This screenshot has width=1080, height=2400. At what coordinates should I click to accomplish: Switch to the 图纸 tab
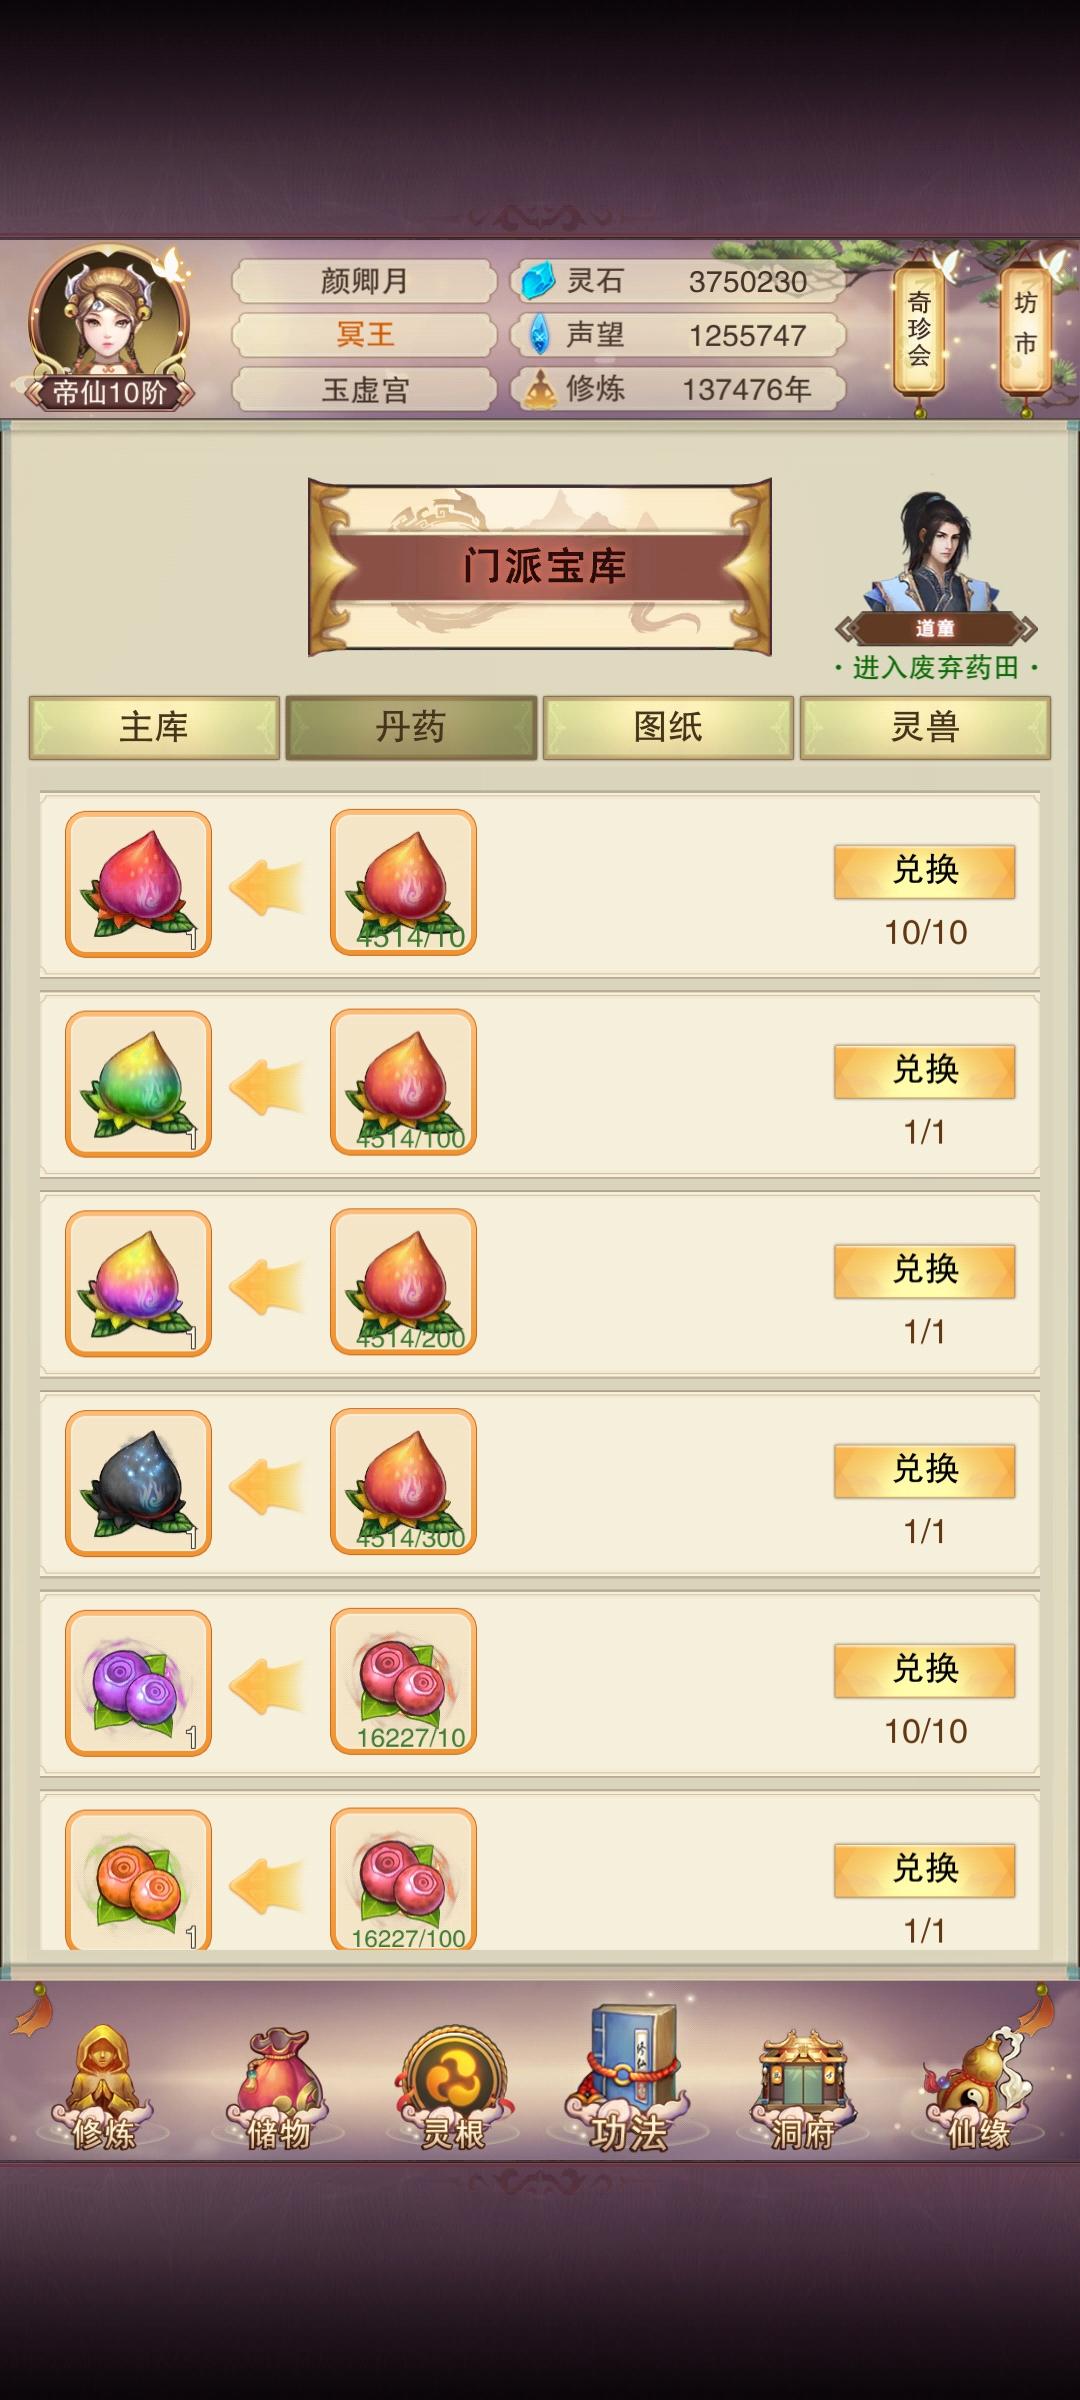tap(668, 727)
